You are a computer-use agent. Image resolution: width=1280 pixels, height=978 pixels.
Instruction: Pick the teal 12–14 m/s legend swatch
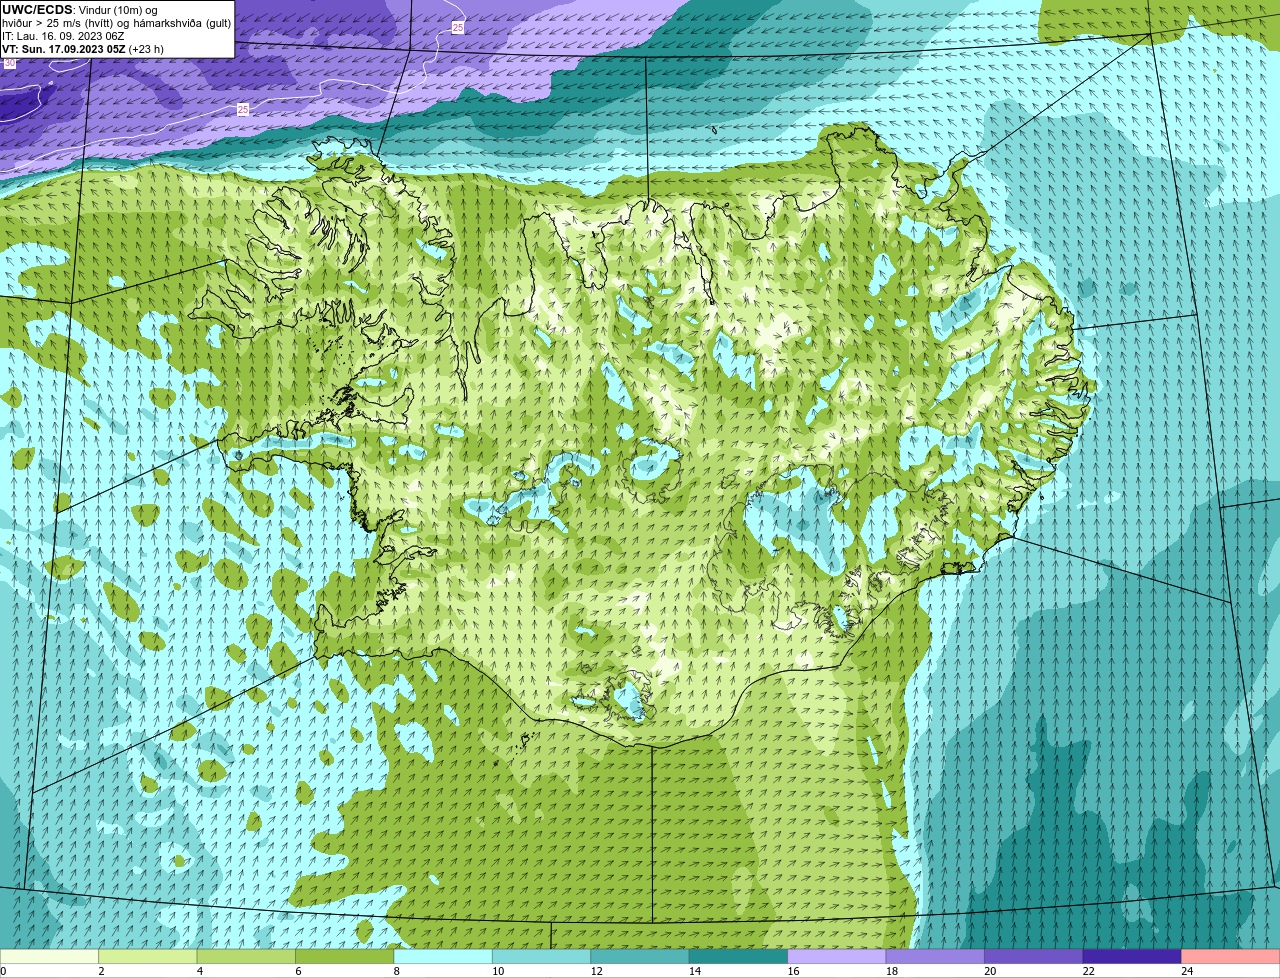(640, 957)
